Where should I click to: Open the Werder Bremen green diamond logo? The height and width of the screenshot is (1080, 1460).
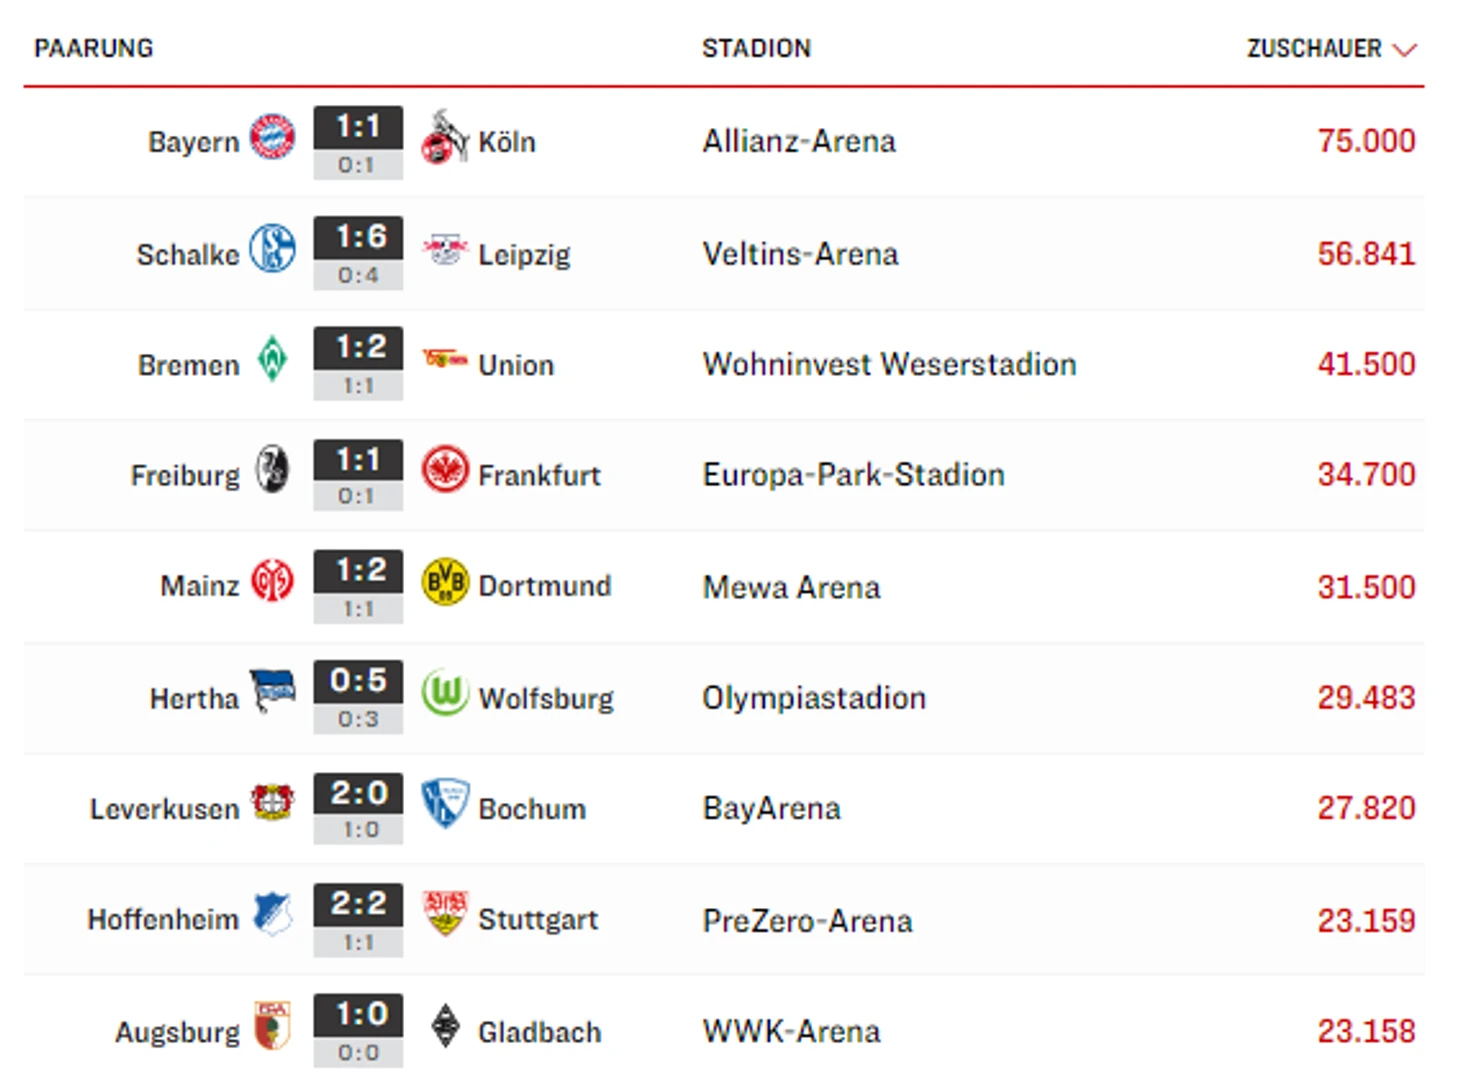tap(272, 358)
